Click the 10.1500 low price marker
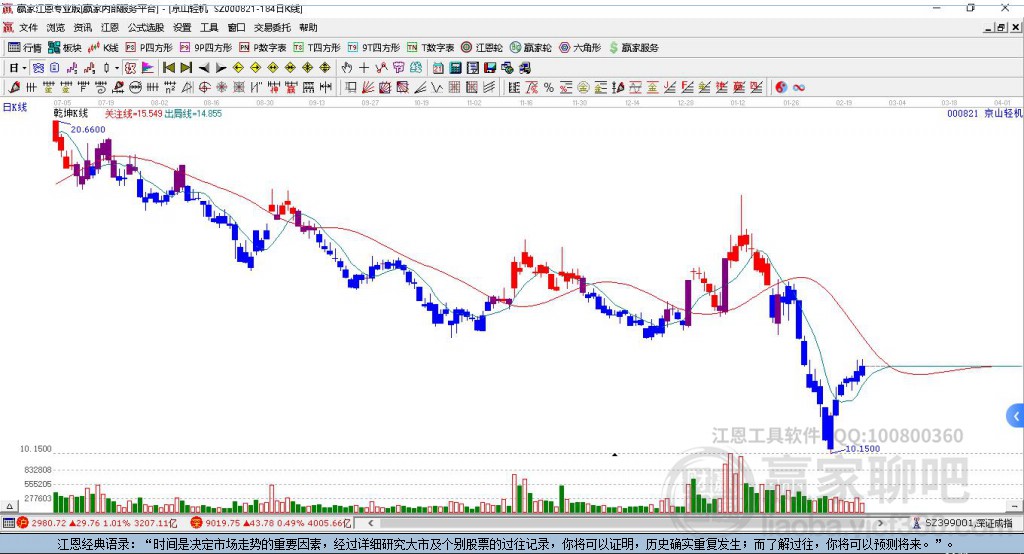The image size is (1024, 554). point(863,449)
